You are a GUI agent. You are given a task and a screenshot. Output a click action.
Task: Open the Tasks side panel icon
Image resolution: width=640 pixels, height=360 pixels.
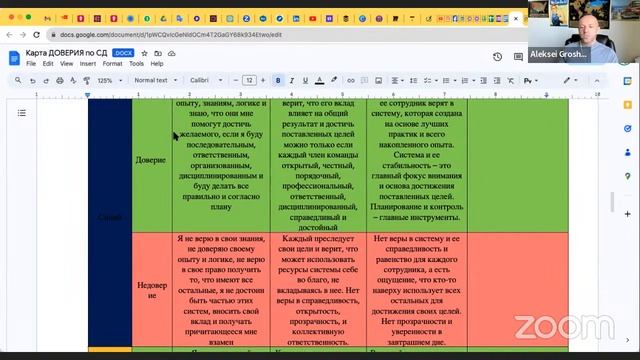[628, 129]
